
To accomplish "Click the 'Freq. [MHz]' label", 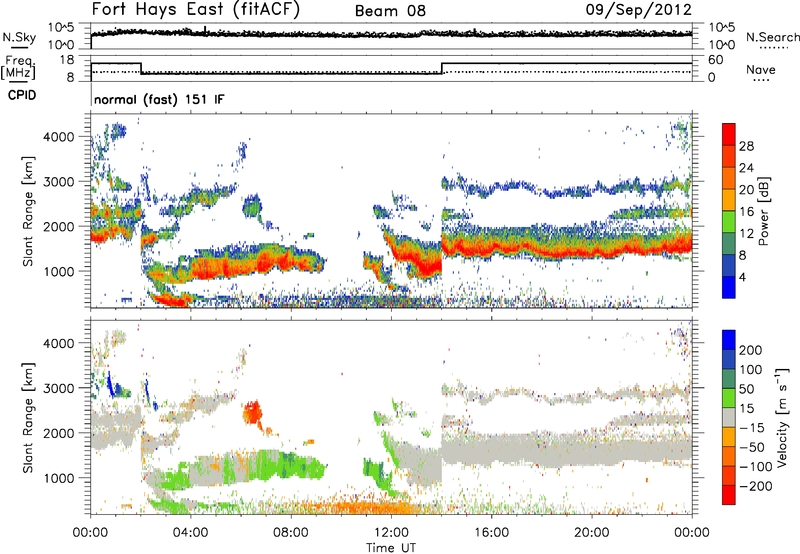I will 19,68.
